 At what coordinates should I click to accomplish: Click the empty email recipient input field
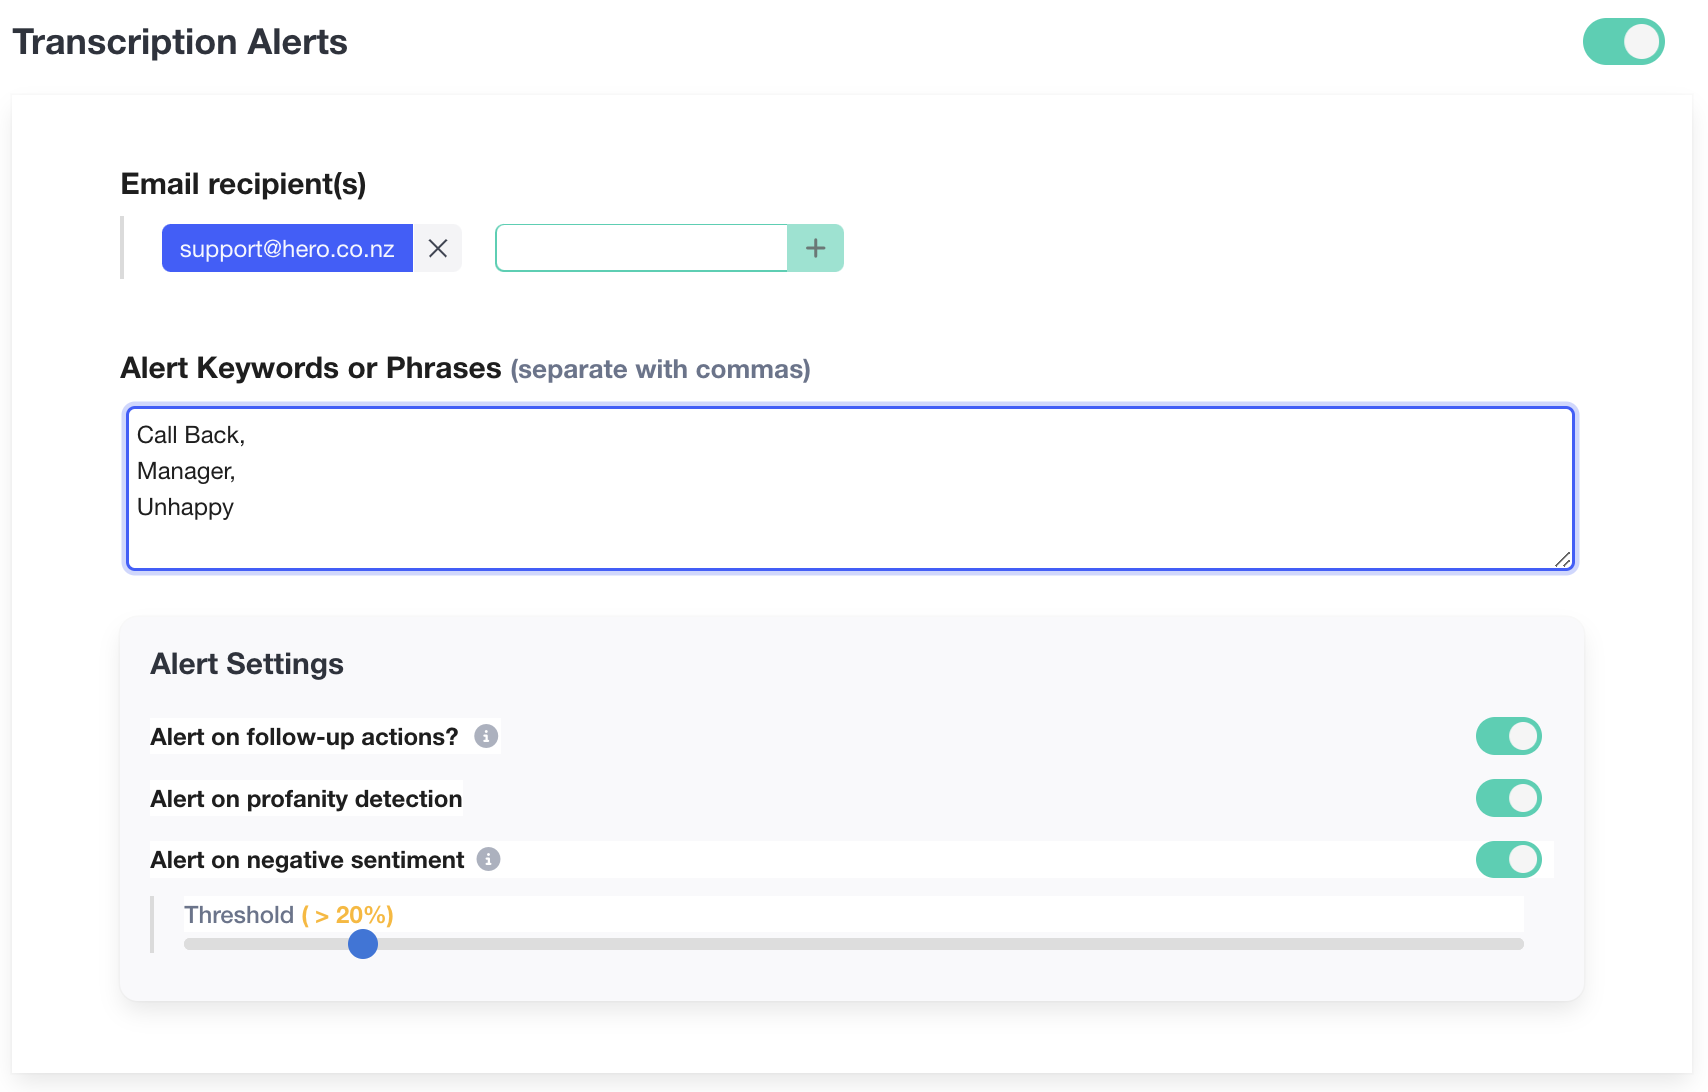[640, 247]
